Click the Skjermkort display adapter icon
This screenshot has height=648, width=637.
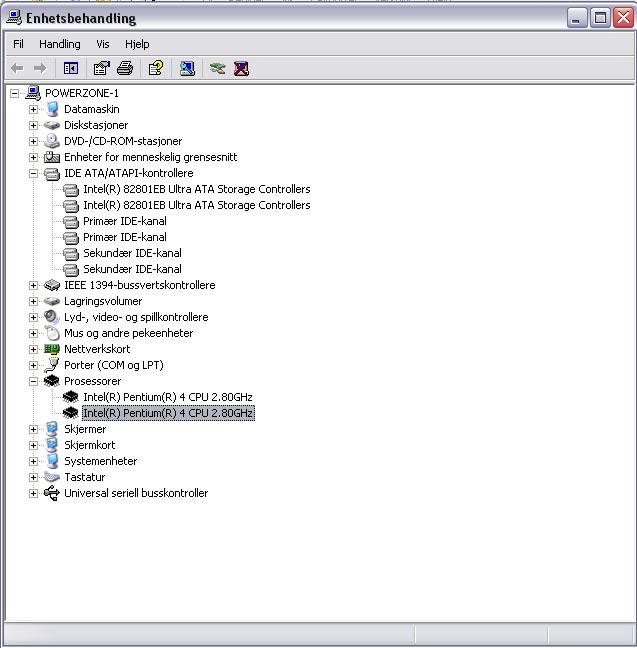click(x=52, y=445)
